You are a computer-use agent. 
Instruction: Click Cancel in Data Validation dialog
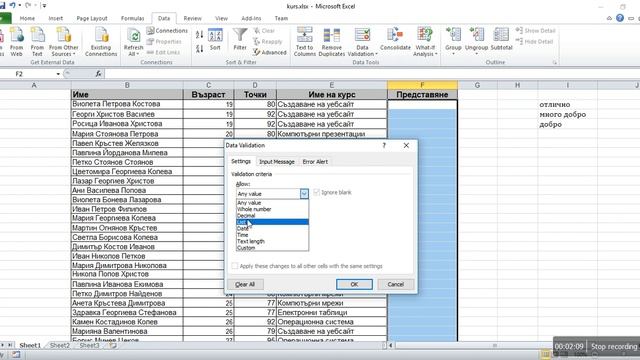(x=396, y=284)
